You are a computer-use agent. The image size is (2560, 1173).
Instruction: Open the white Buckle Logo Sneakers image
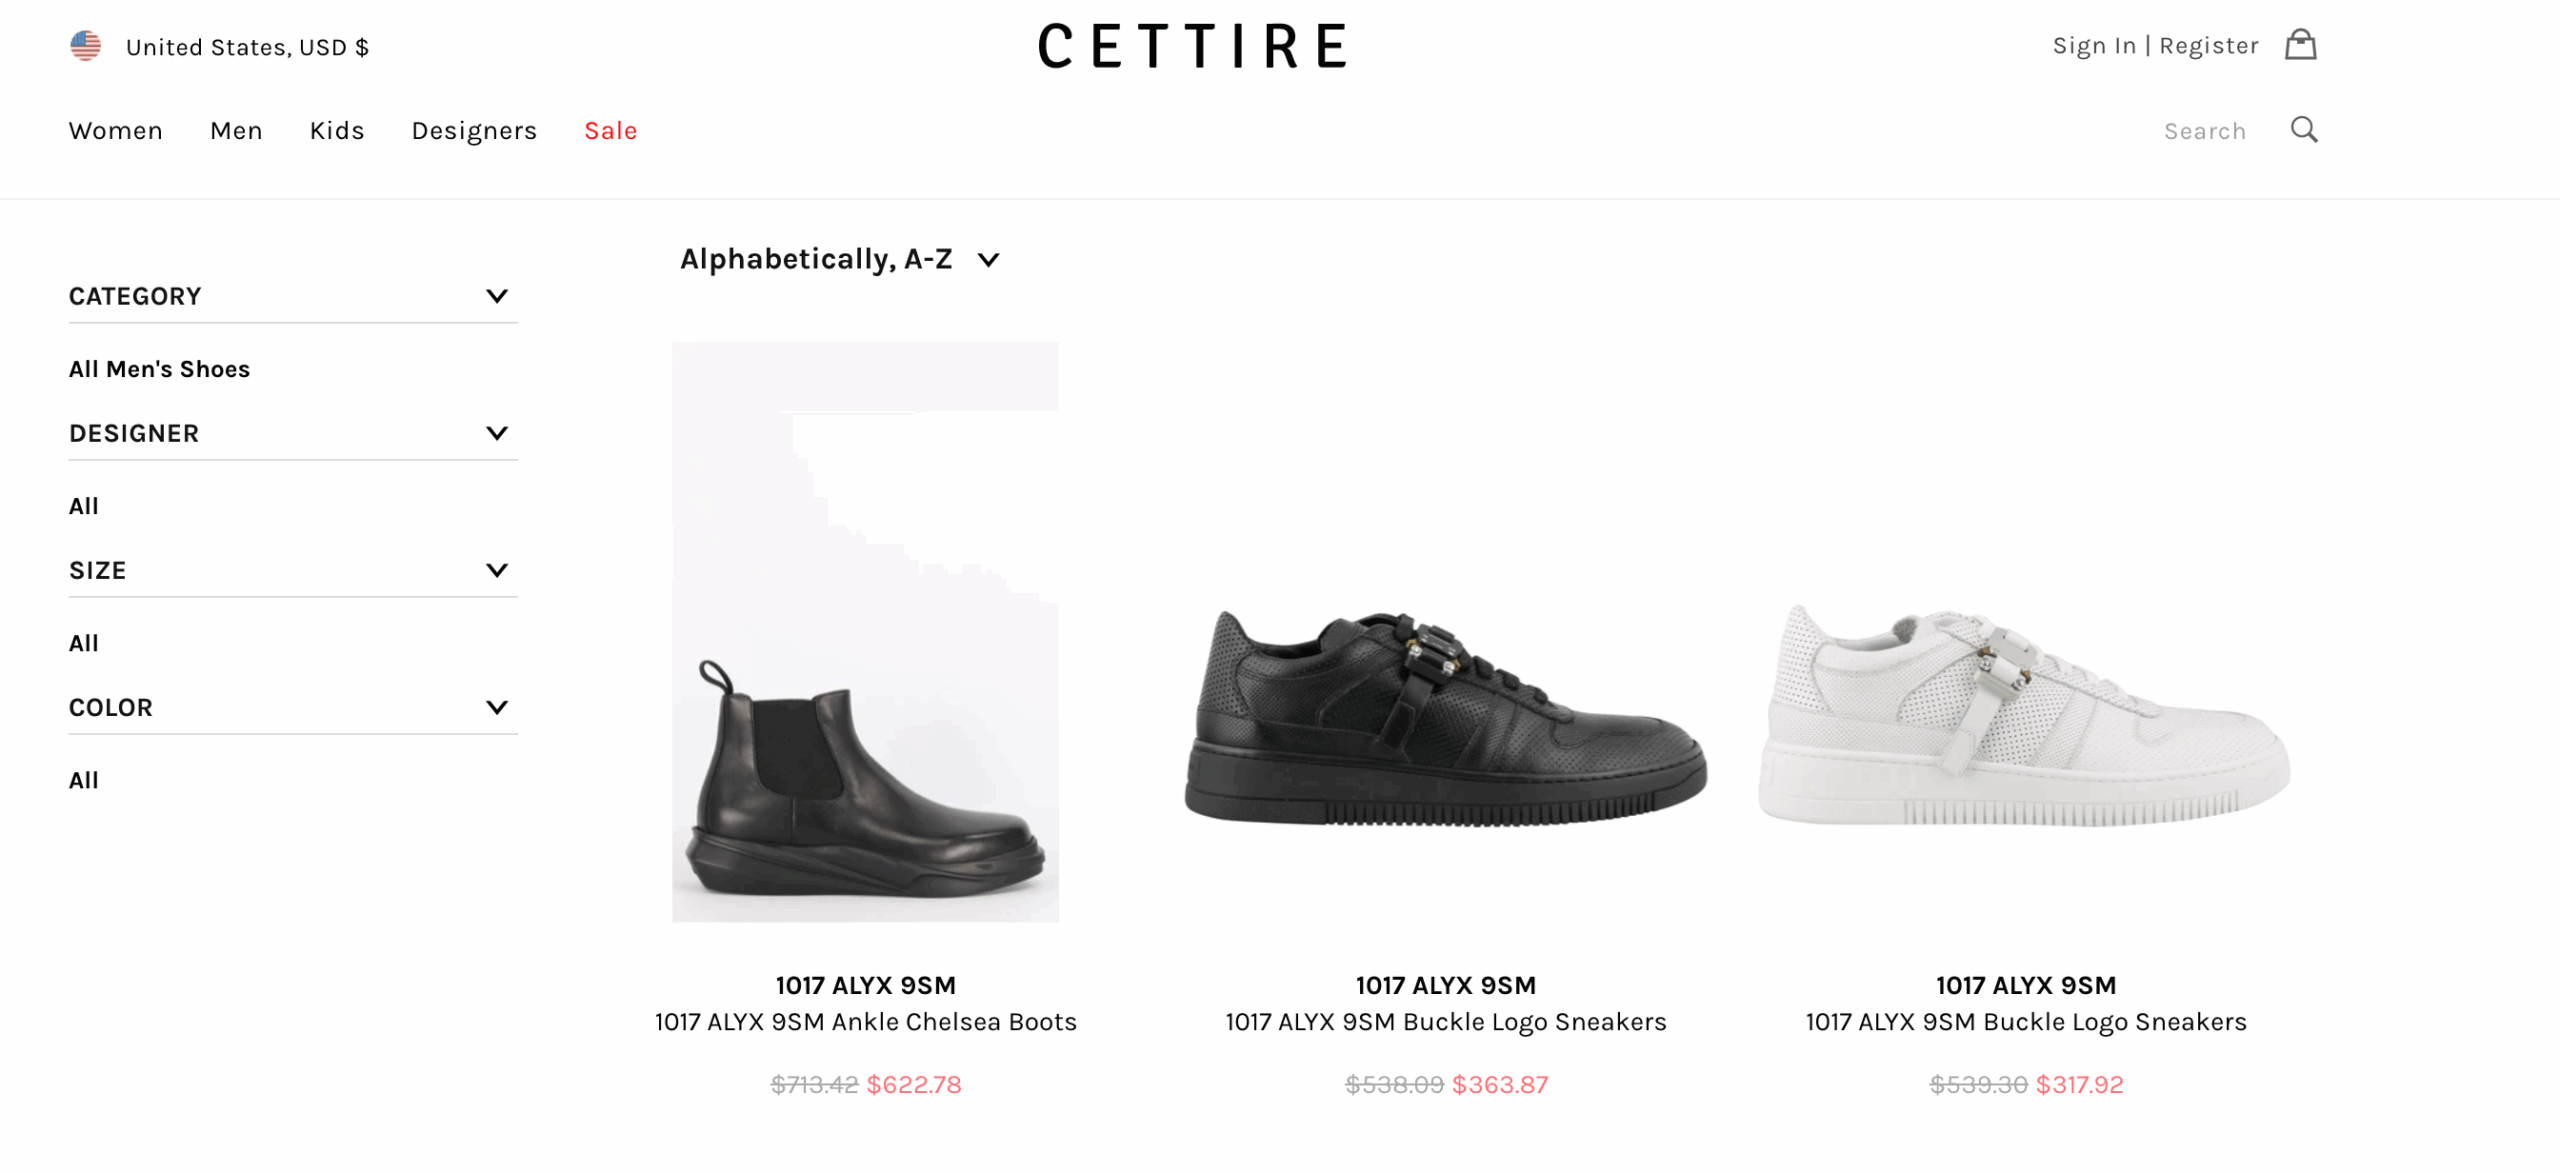coord(2026,716)
